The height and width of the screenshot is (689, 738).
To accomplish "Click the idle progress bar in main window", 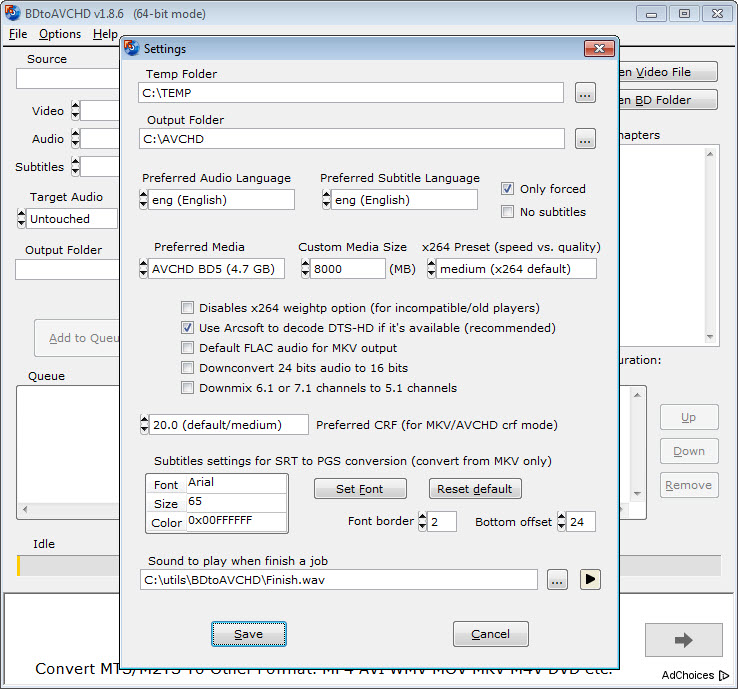I will point(68,565).
